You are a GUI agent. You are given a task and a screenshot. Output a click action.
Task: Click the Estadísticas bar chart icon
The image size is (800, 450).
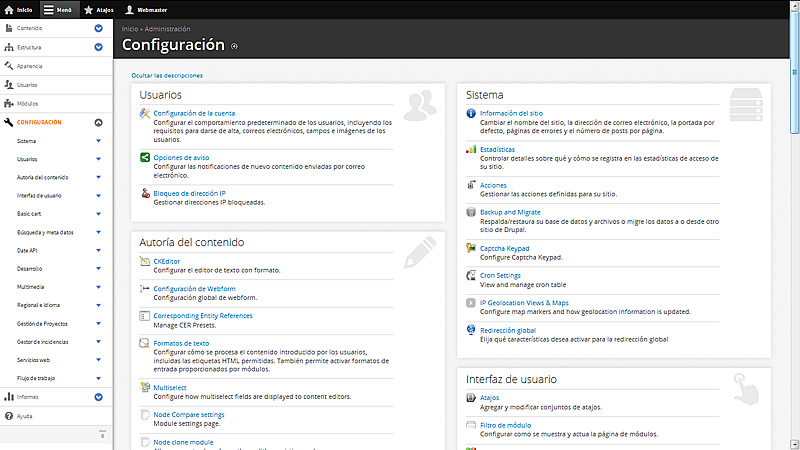pyautogui.click(x=471, y=149)
